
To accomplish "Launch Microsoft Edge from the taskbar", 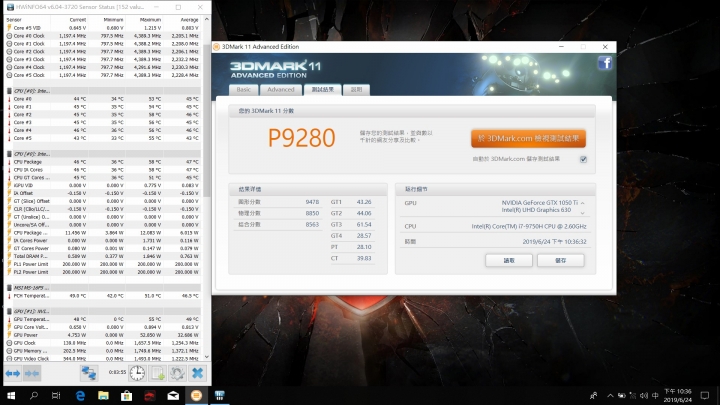I will tap(80, 396).
